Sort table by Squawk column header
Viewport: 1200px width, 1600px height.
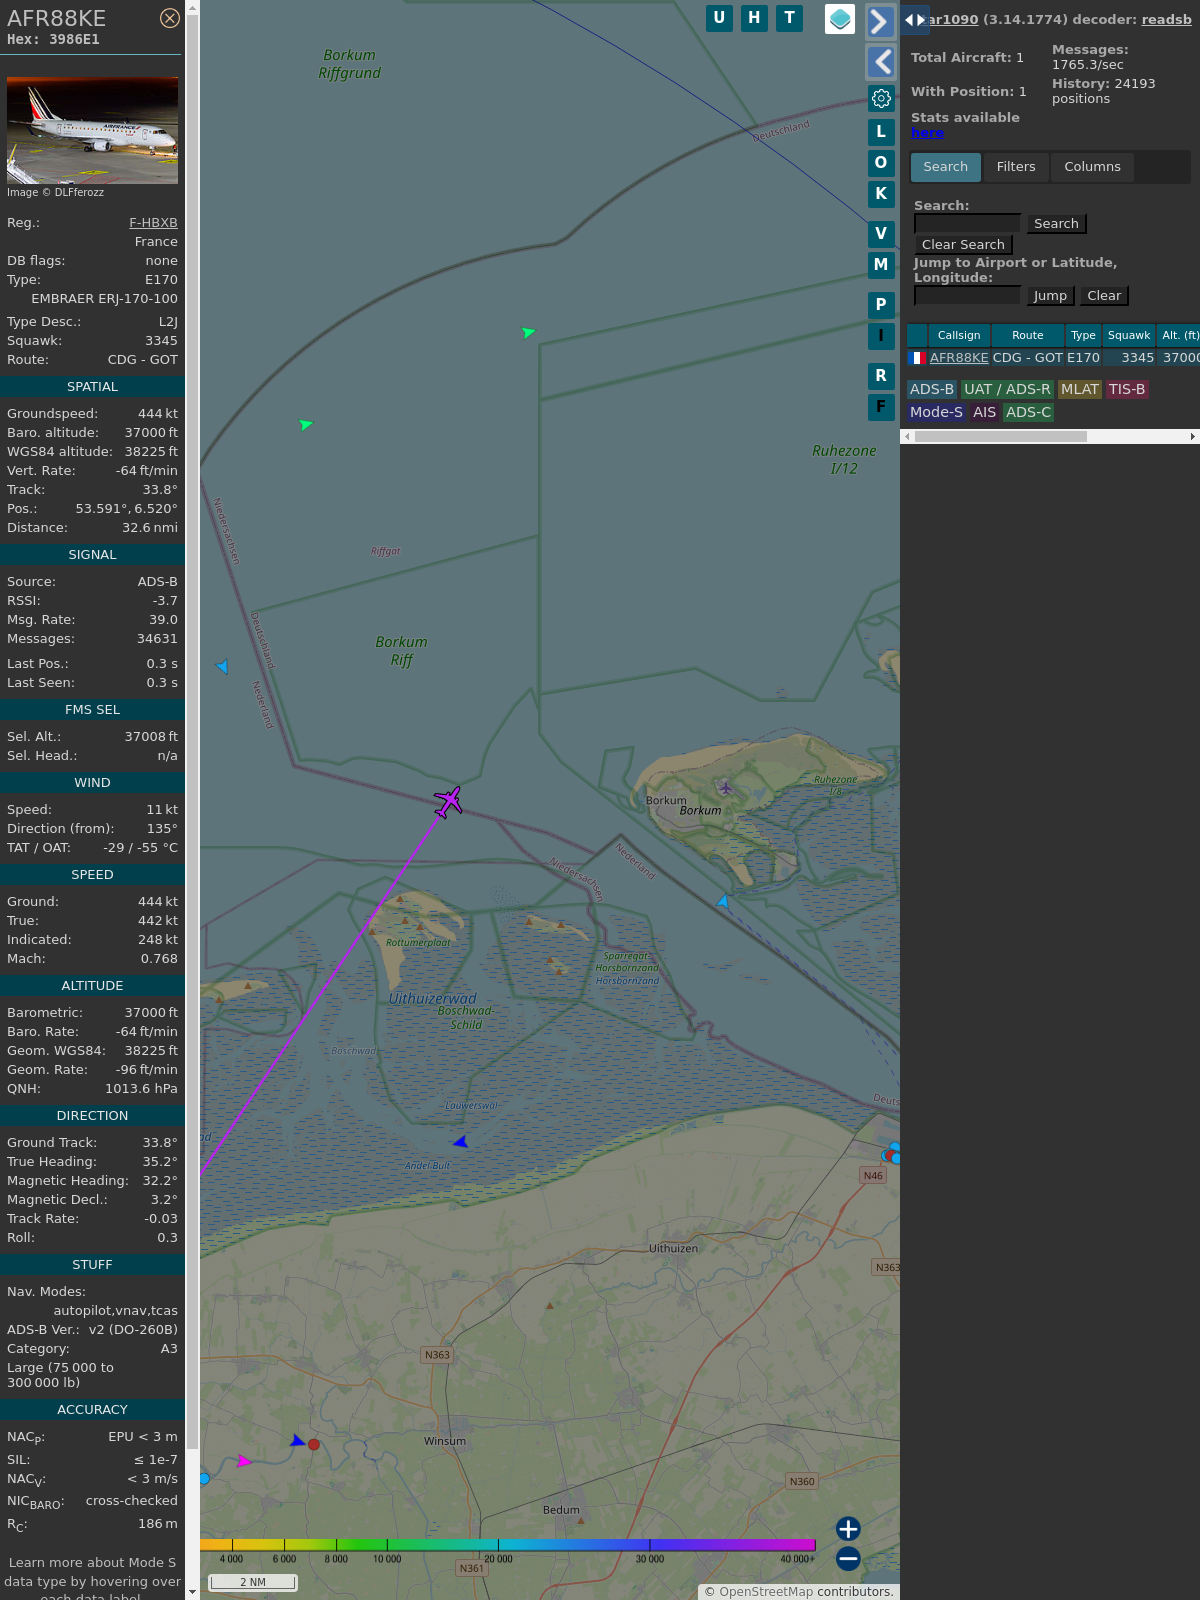coord(1129,335)
